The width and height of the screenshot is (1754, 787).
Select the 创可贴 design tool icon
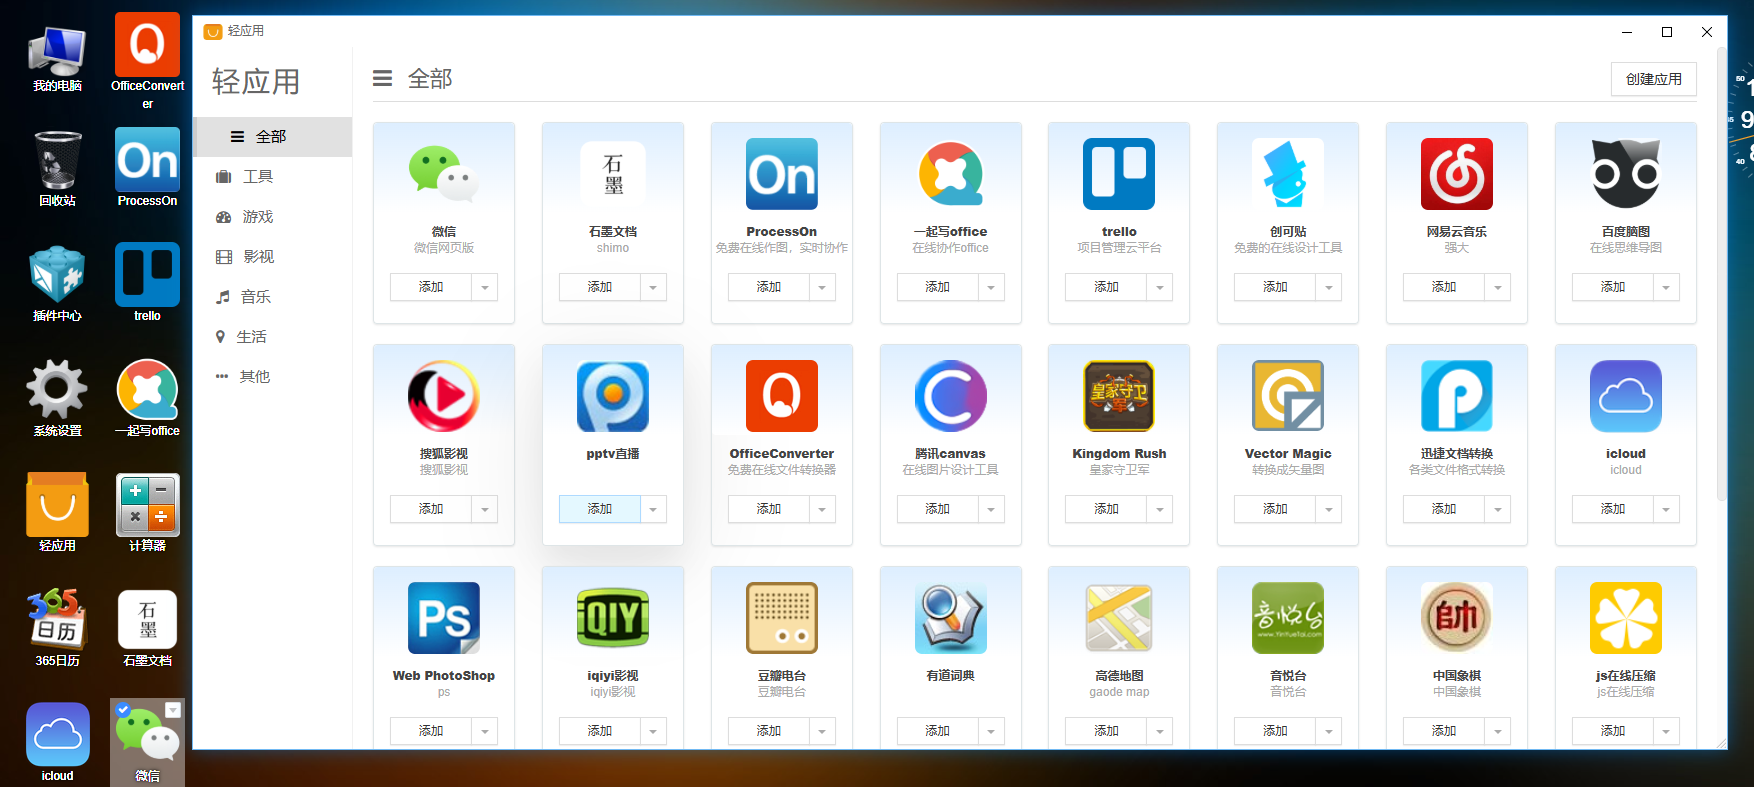pos(1288,174)
